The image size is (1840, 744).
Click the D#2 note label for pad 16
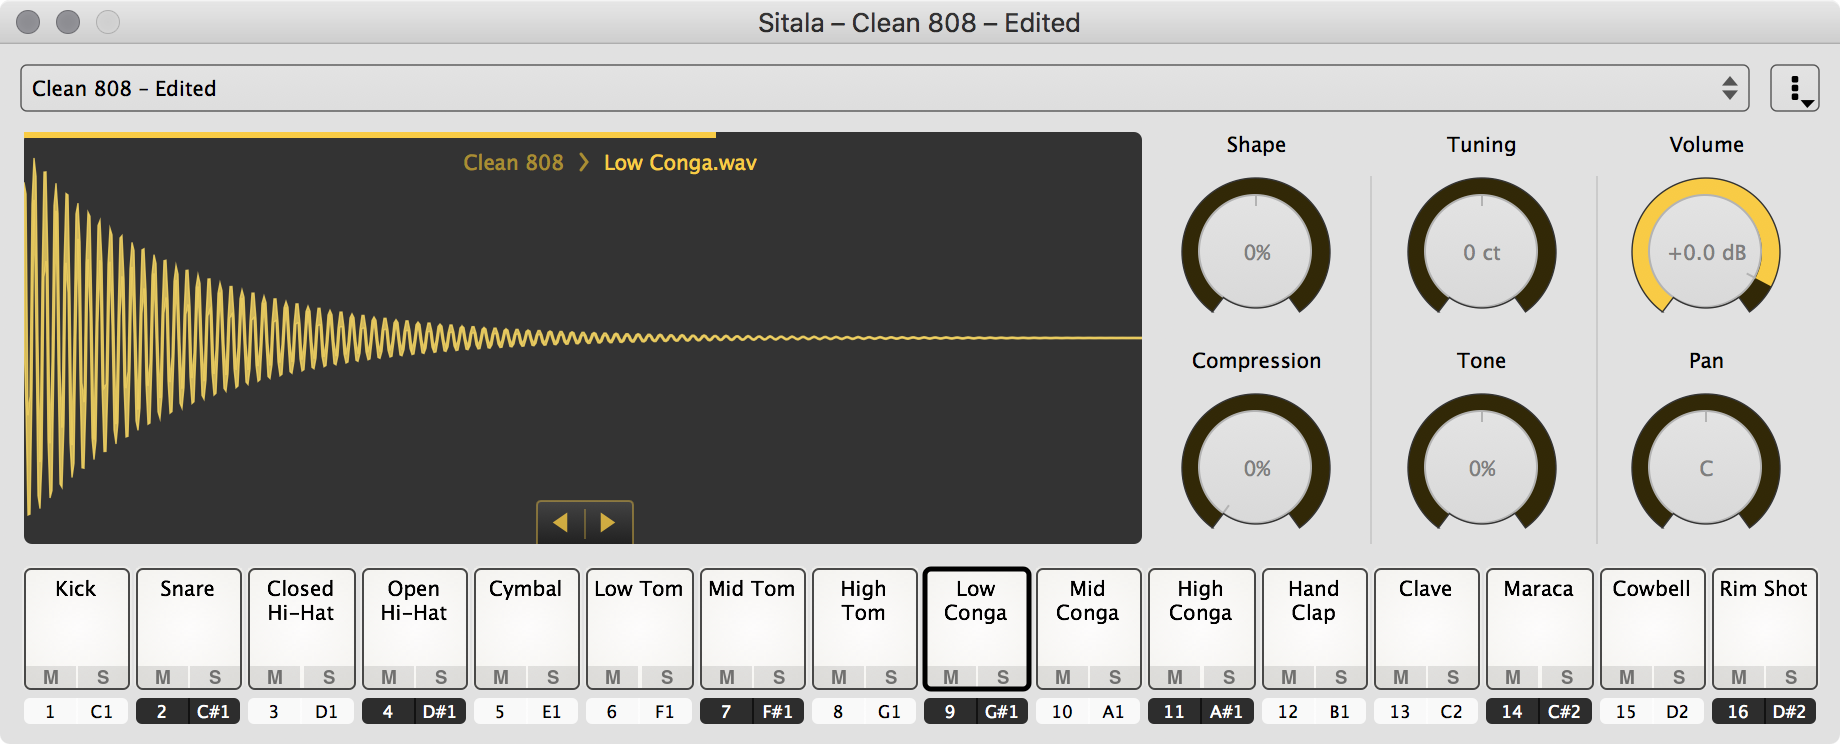pyautogui.click(x=1790, y=712)
